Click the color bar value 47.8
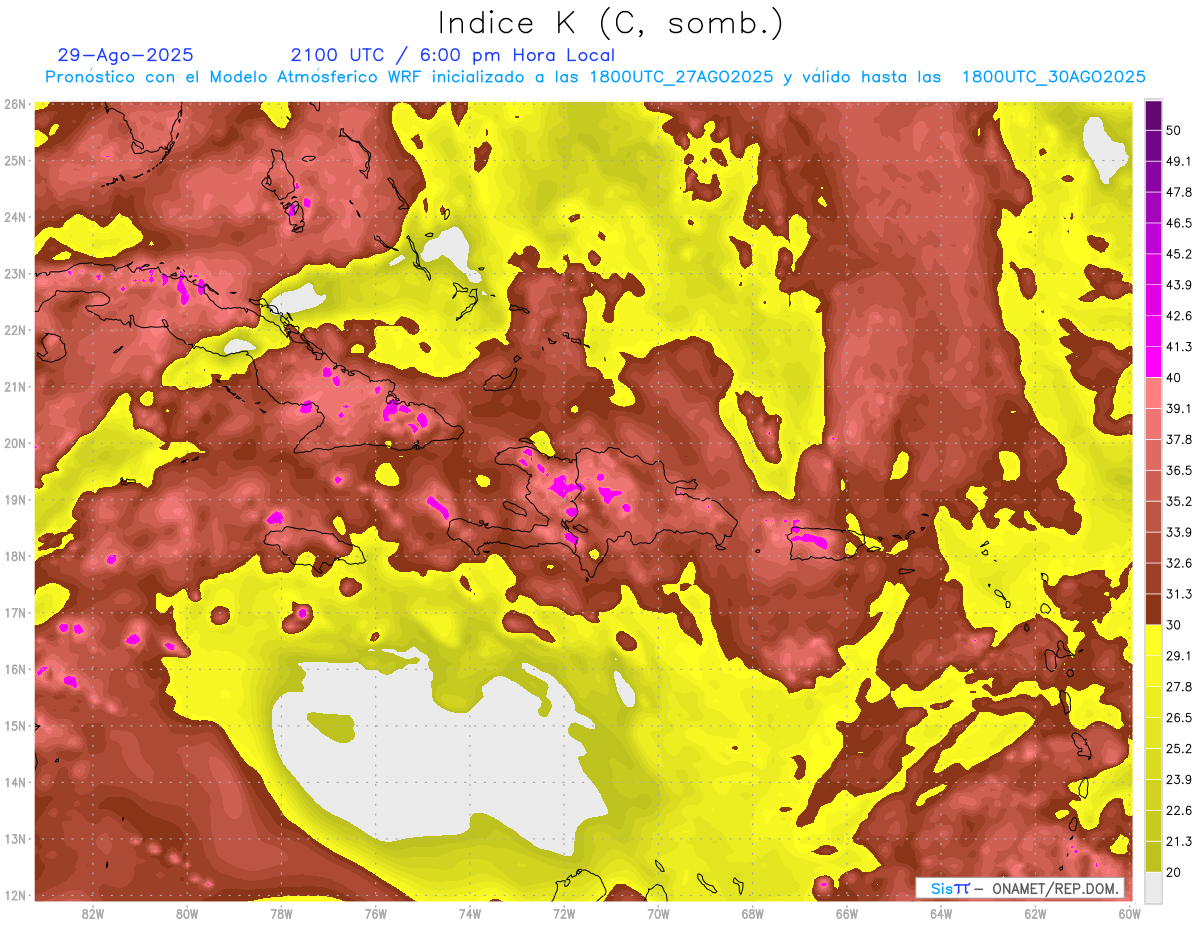This screenshot has width=1200, height=927. pos(1178,192)
